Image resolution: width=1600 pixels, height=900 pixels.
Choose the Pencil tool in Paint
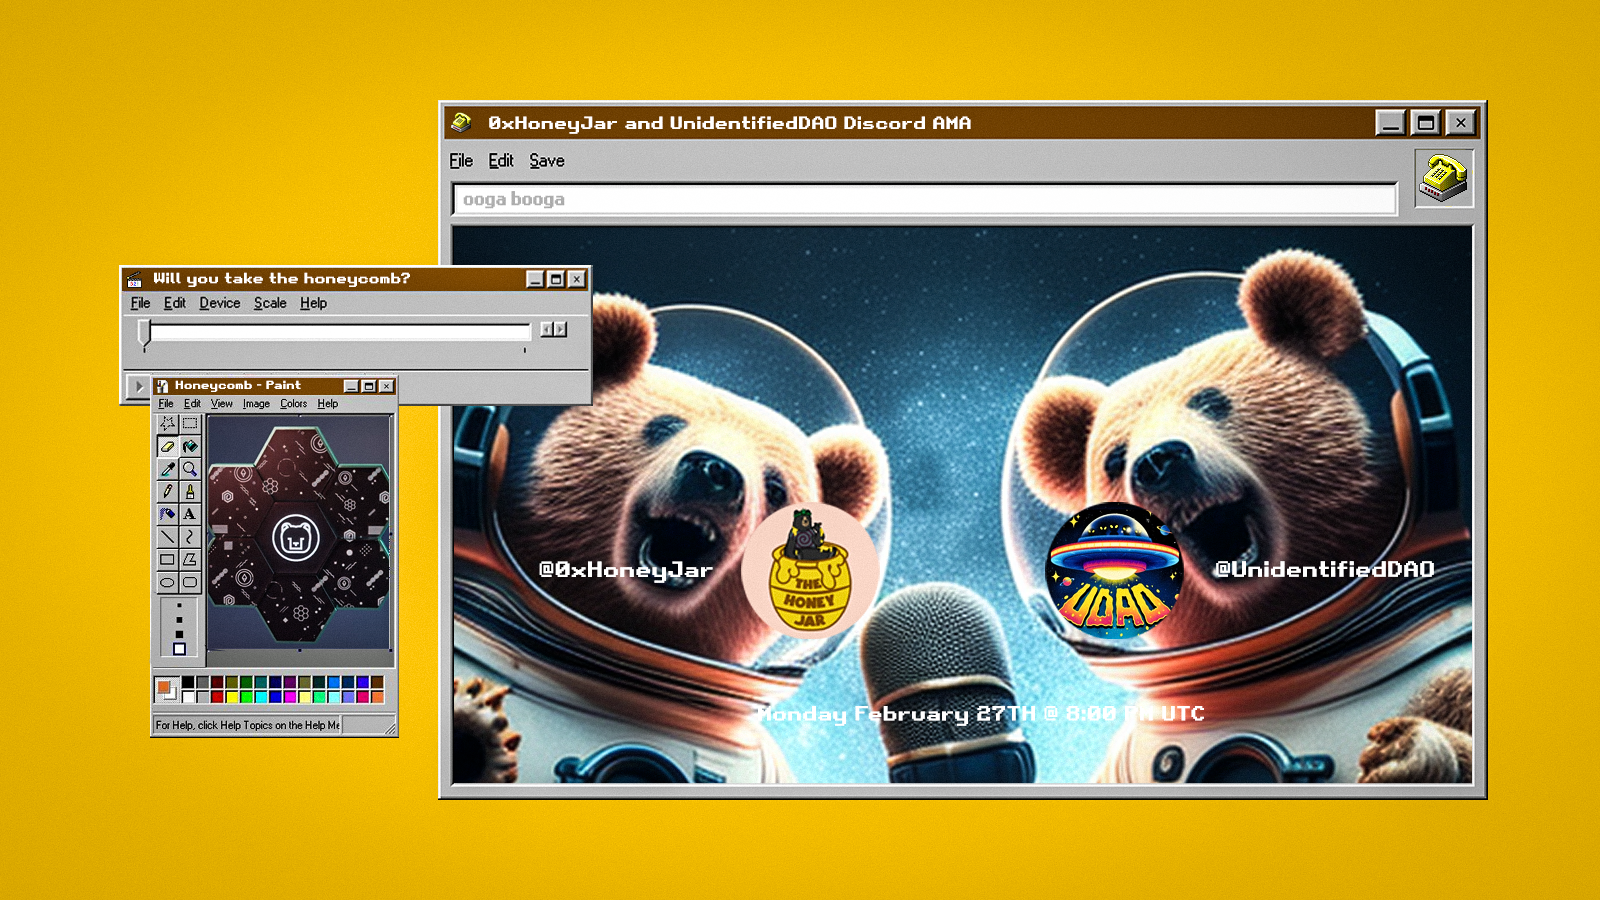(167, 491)
